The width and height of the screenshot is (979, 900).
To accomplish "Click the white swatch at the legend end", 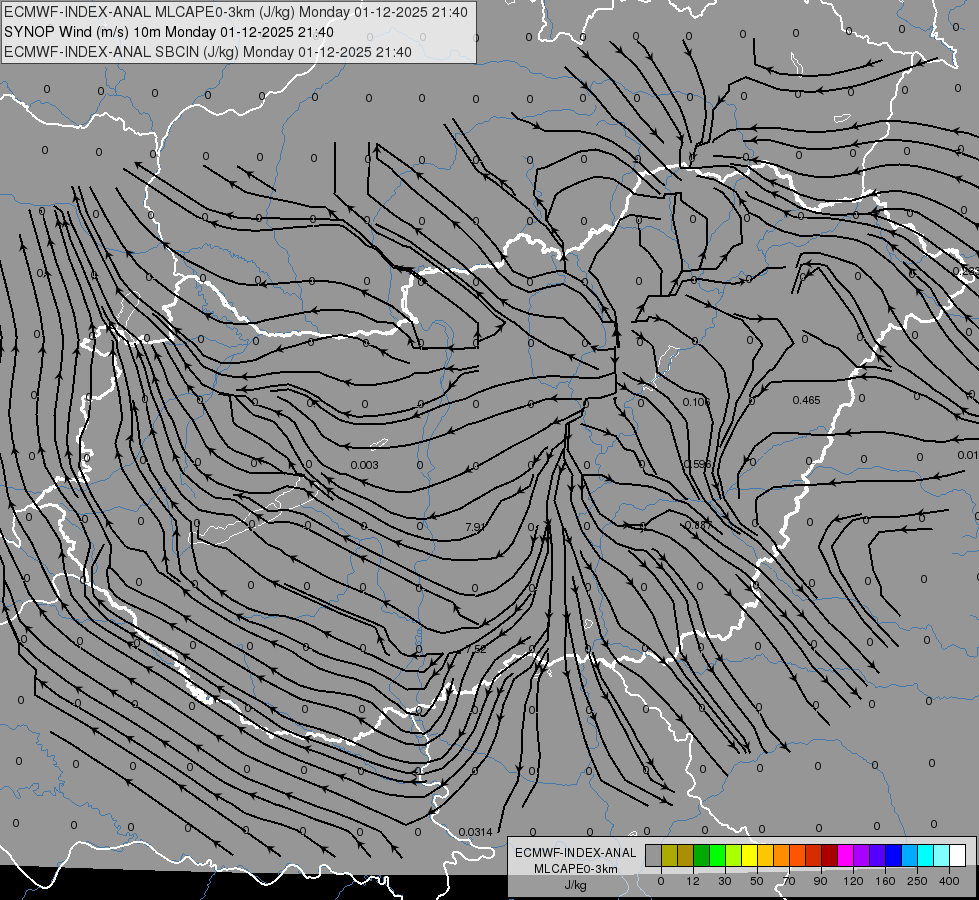I will (958, 855).
